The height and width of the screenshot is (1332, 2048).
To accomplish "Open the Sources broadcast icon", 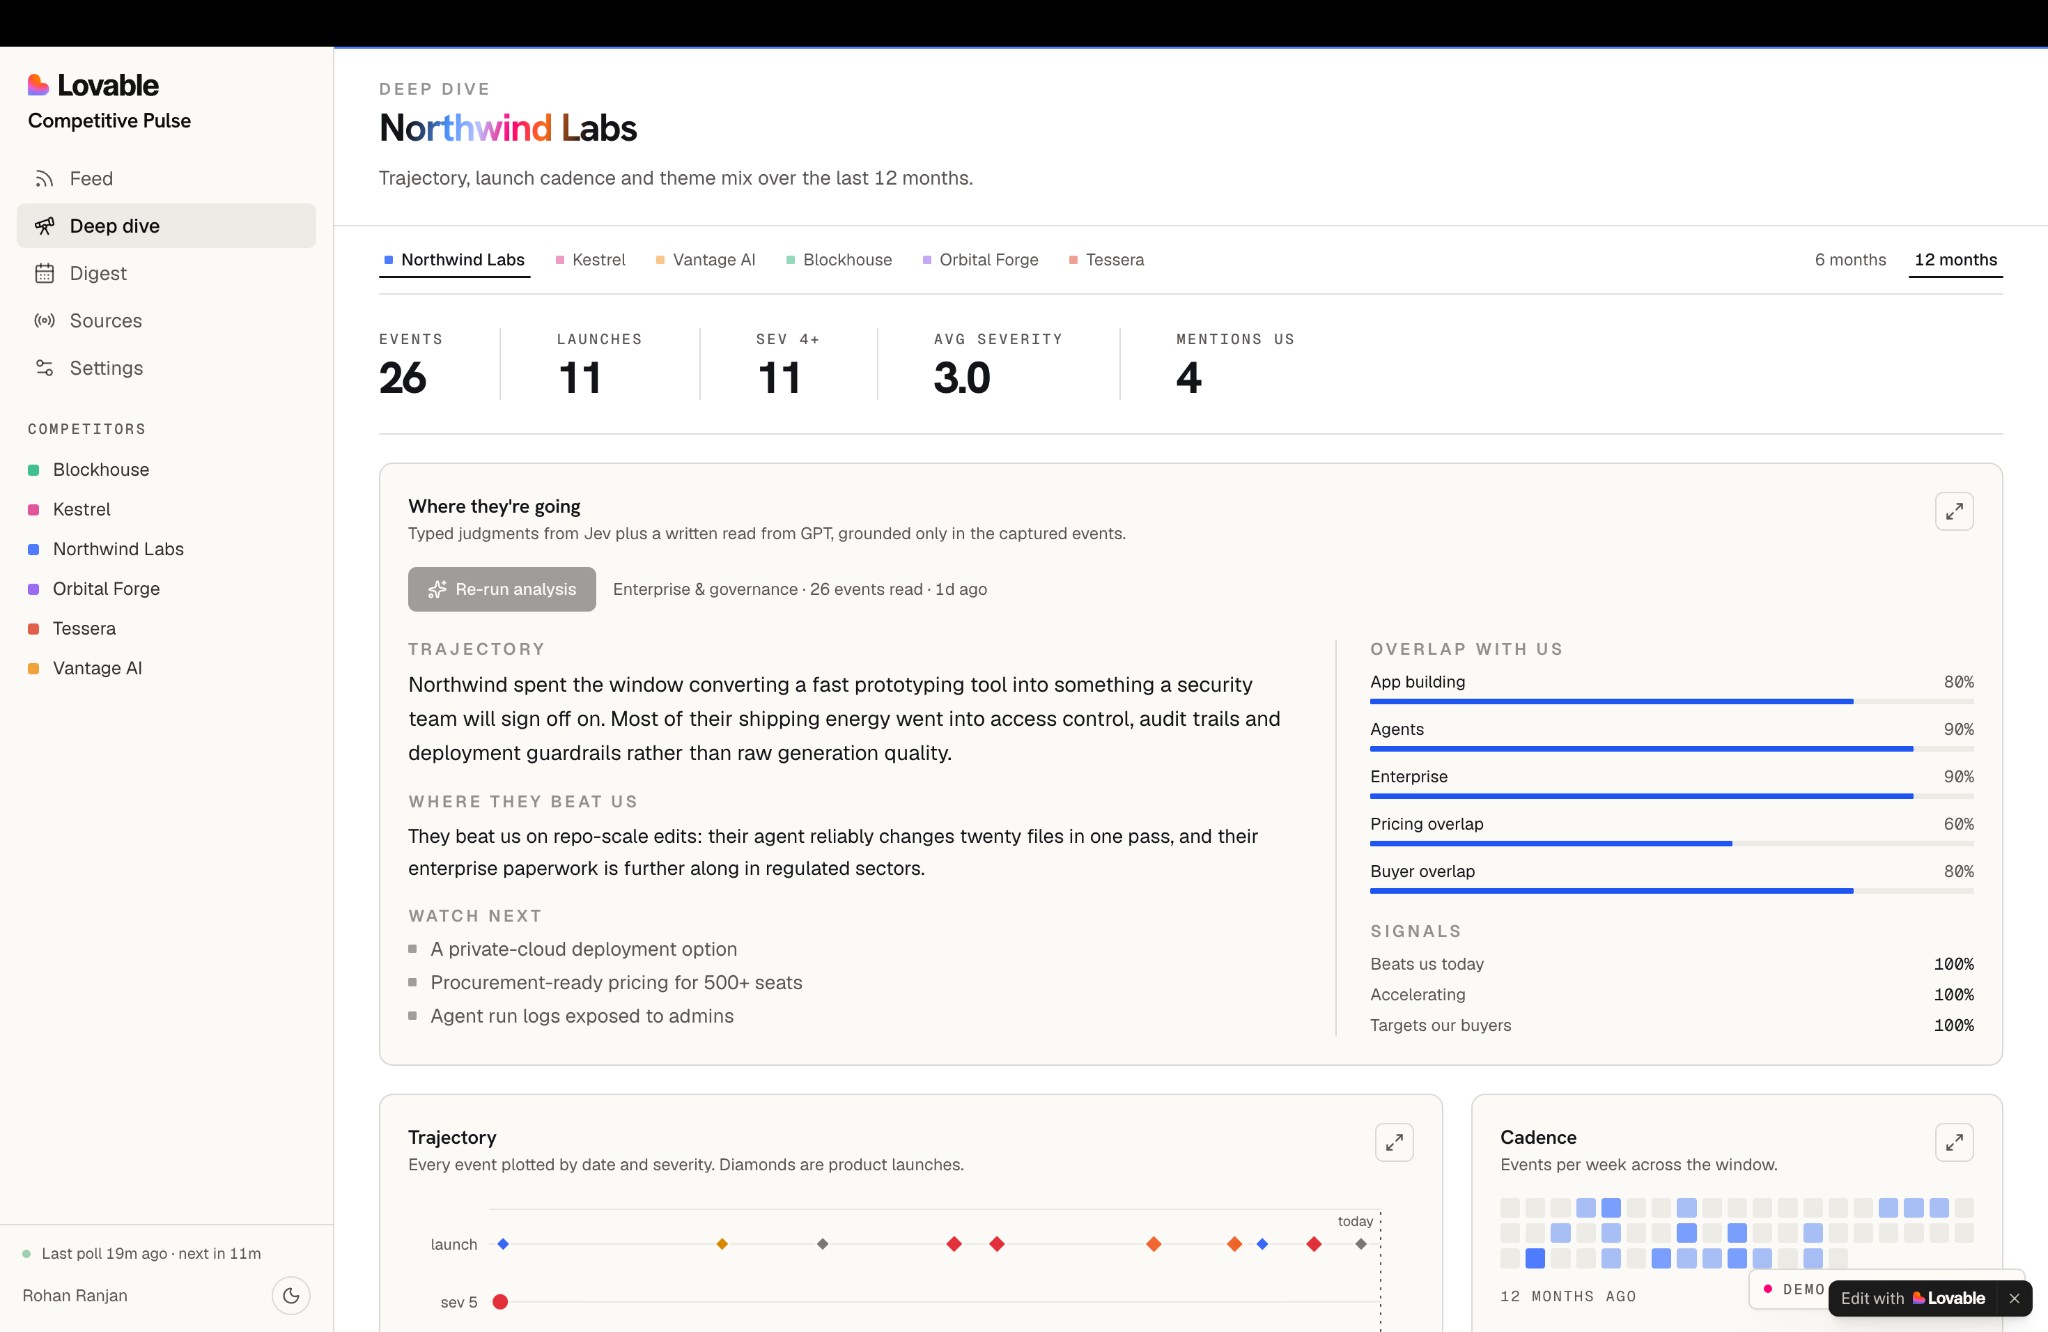I will click(44, 321).
